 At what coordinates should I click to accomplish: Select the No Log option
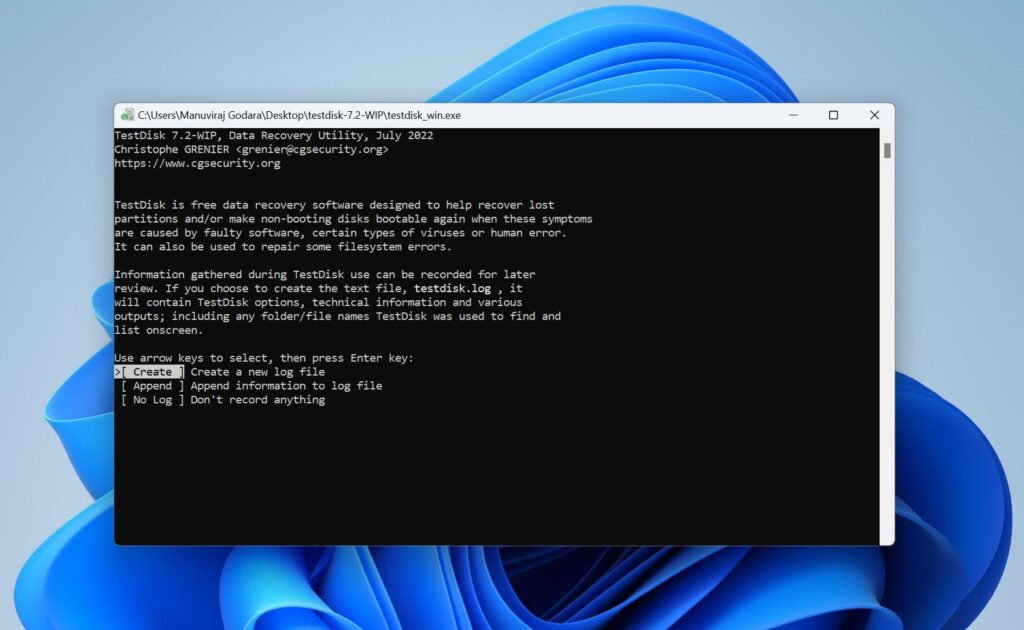pyautogui.click(x=151, y=399)
